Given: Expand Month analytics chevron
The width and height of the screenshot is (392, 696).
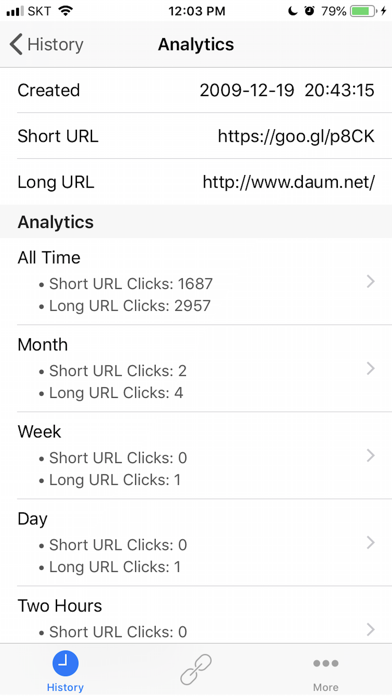Looking at the screenshot, I should (371, 368).
